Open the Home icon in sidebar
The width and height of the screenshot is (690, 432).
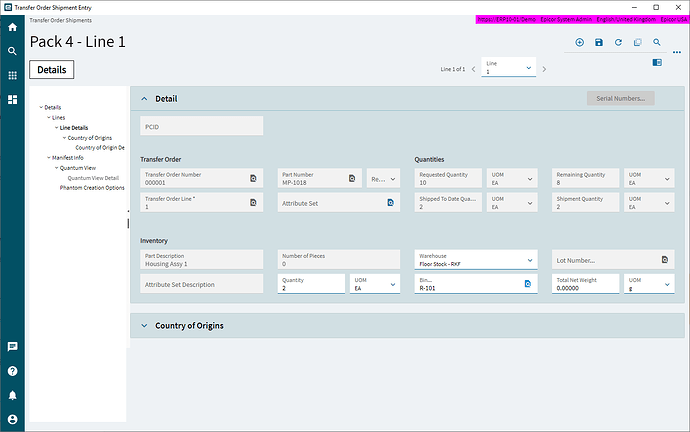(12, 27)
